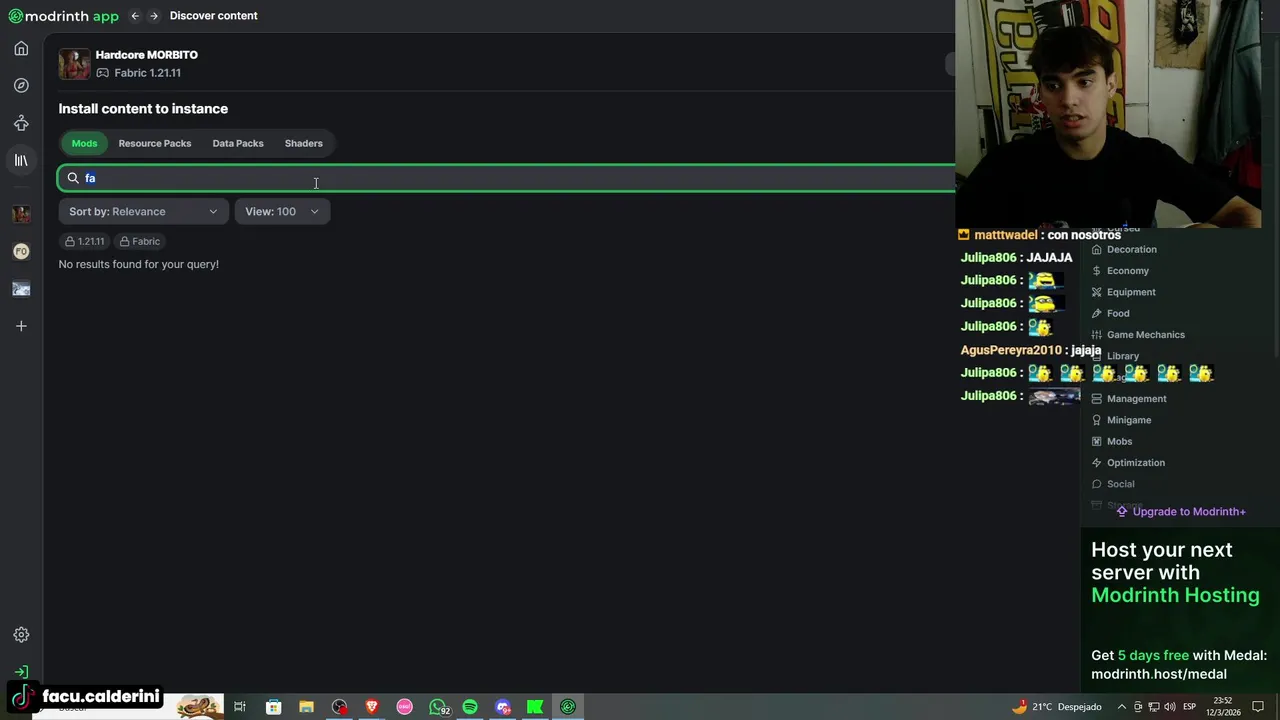Viewport: 1280px width, 720px height.
Task: Go back with the left arrow
Action: pos(135,16)
